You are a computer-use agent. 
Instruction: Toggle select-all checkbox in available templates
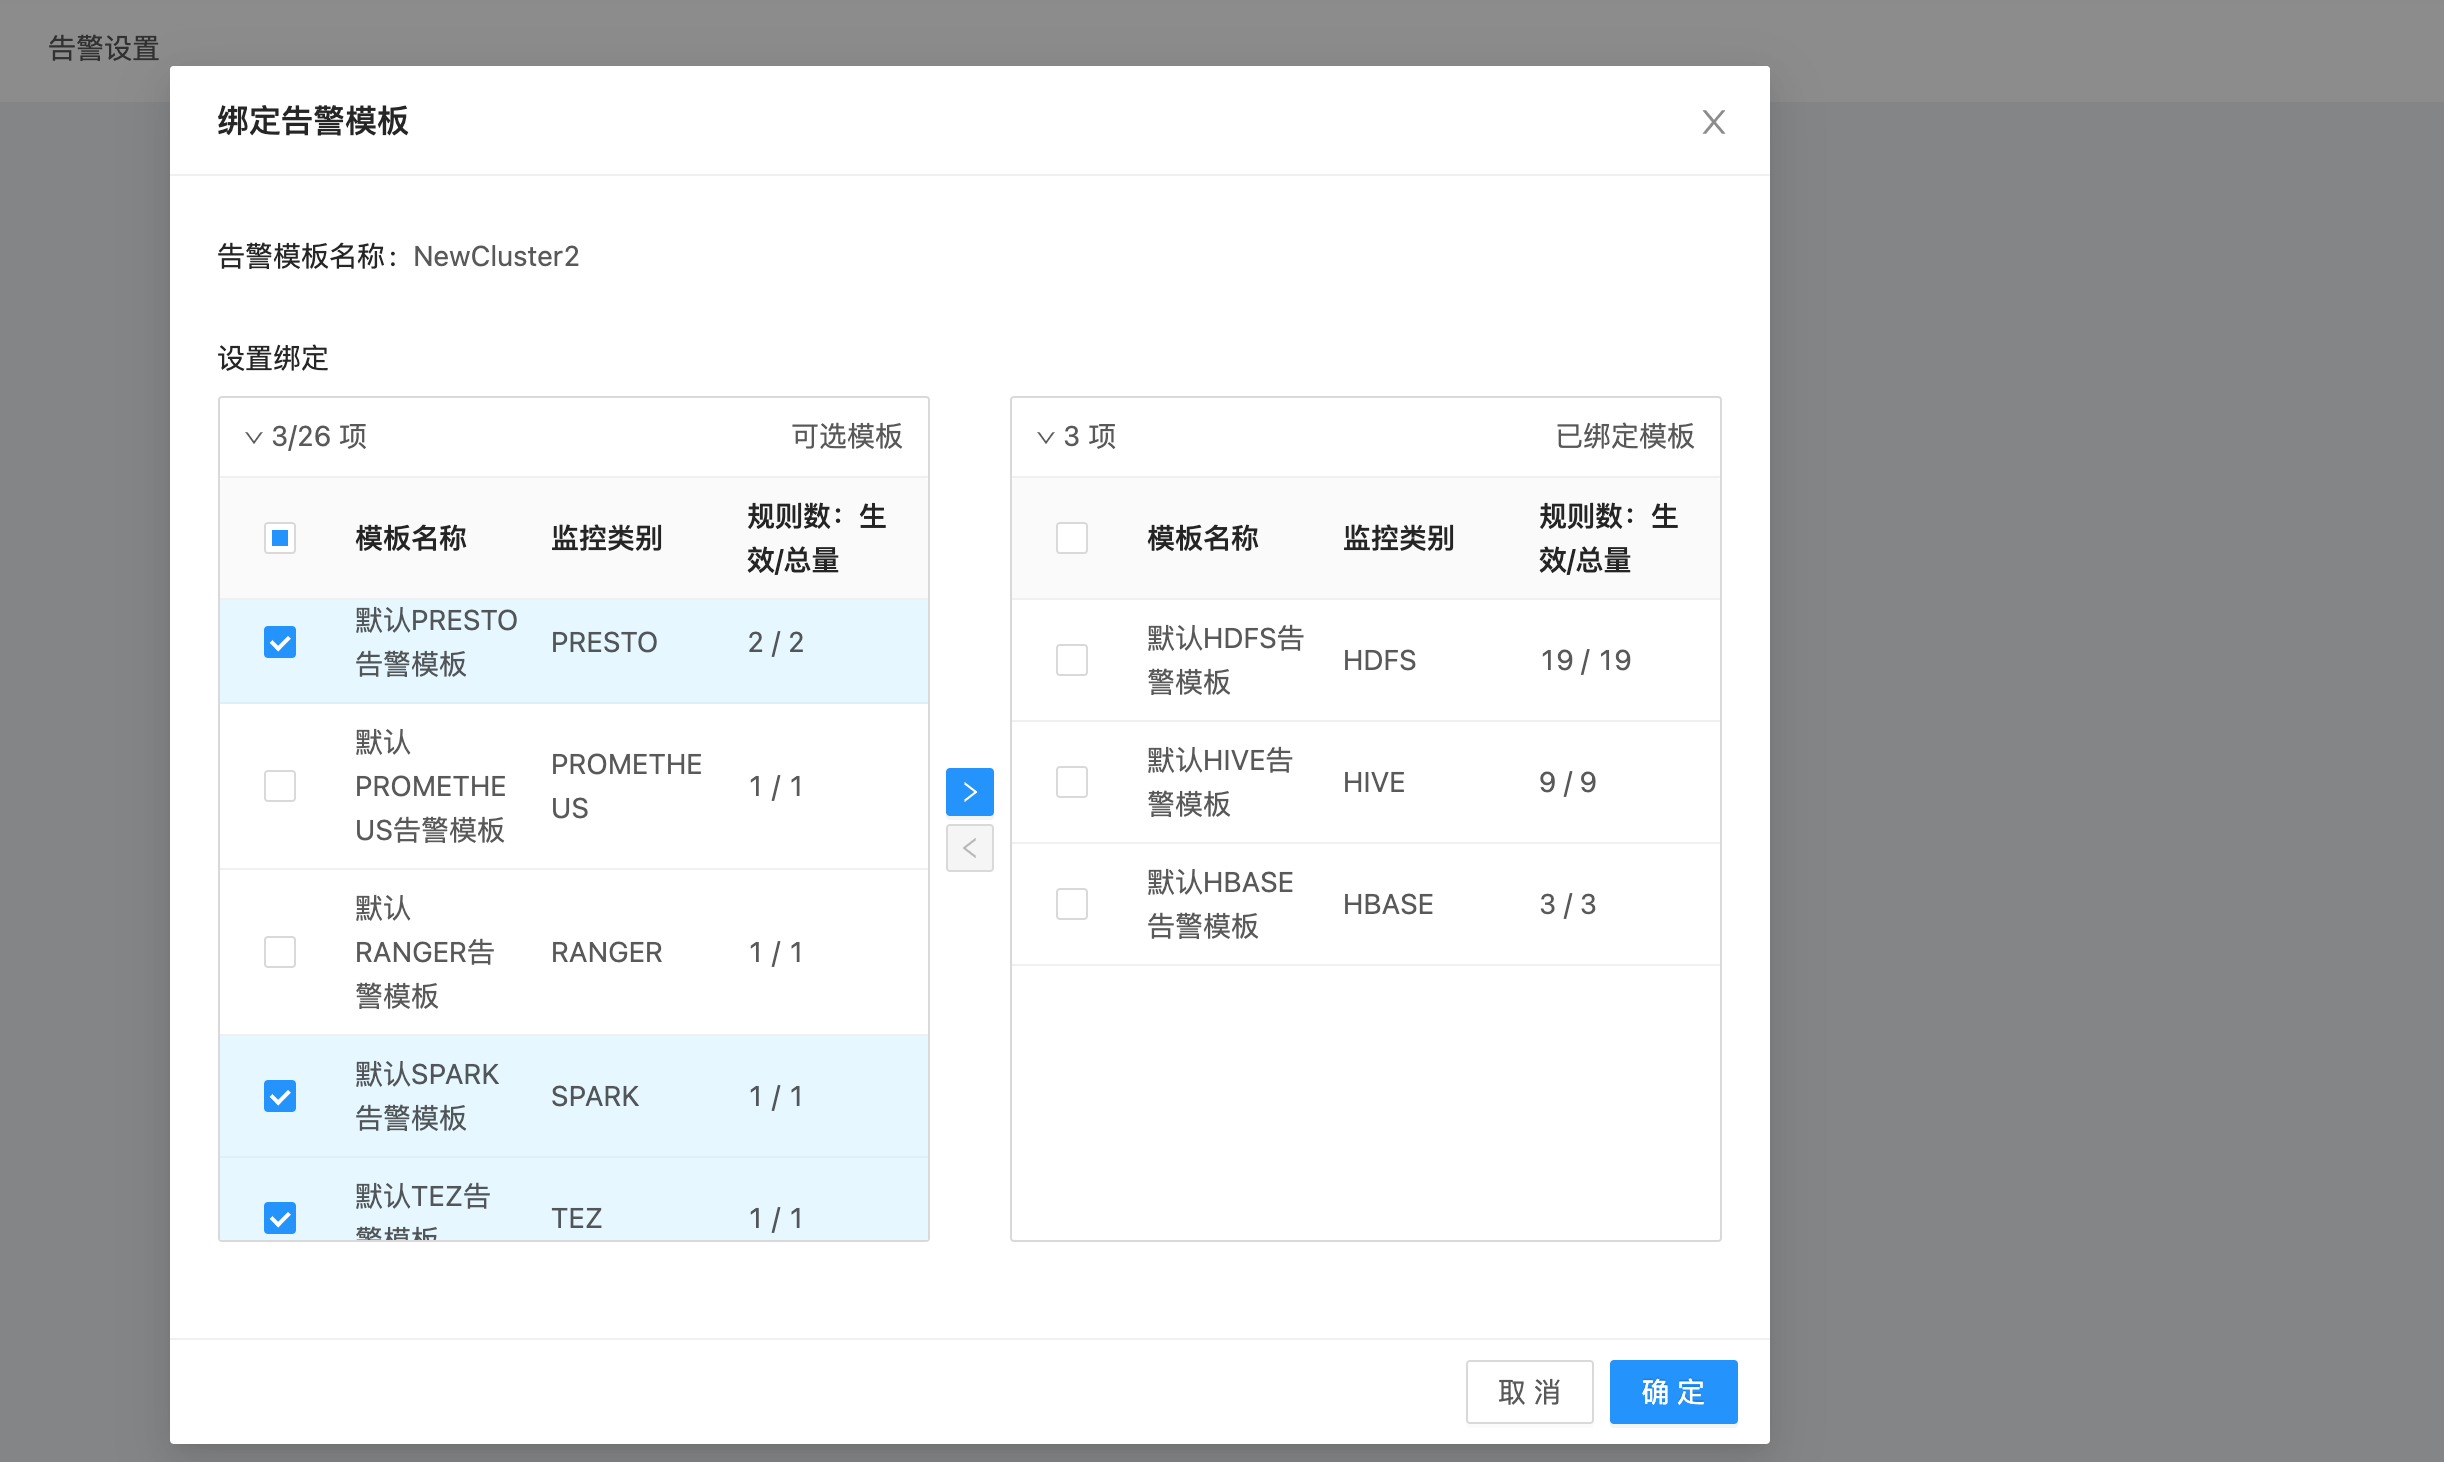point(280,538)
